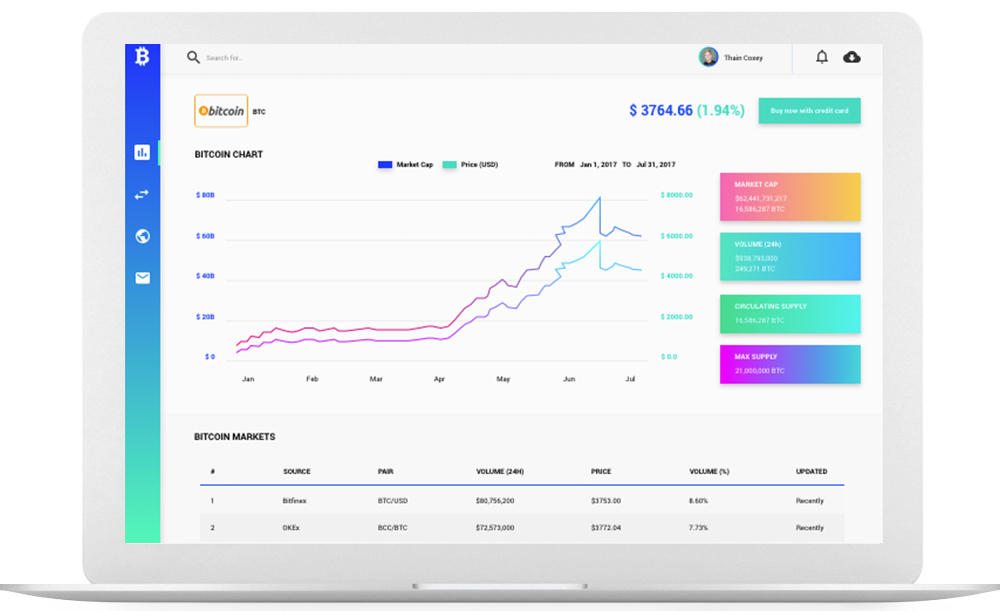Image resolution: width=1000 pixels, height=611 pixels.
Task: Sort table by PRICE column header
Action: point(601,471)
